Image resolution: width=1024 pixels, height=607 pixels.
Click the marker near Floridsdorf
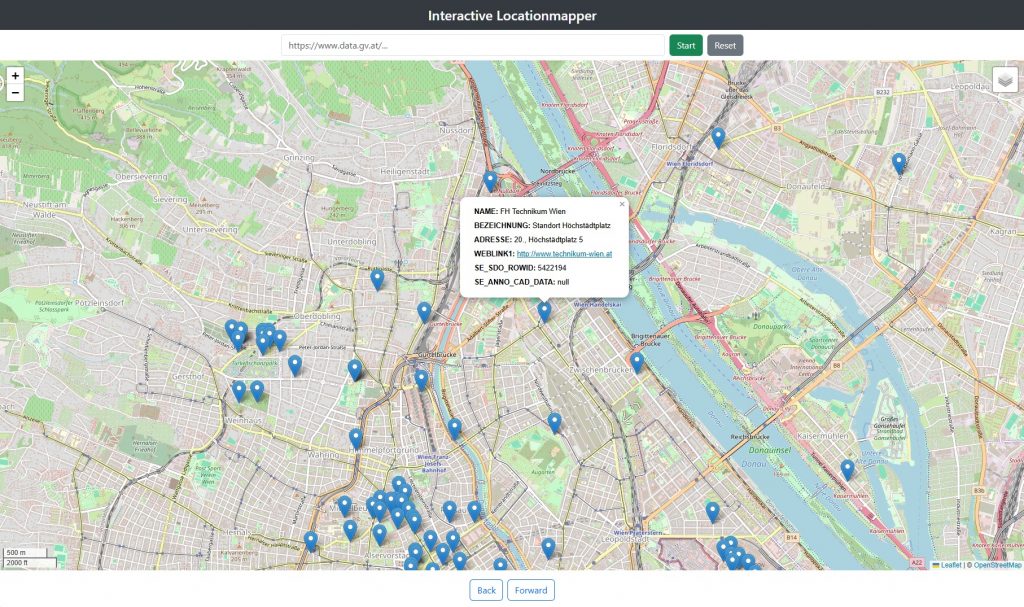[716, 133]
